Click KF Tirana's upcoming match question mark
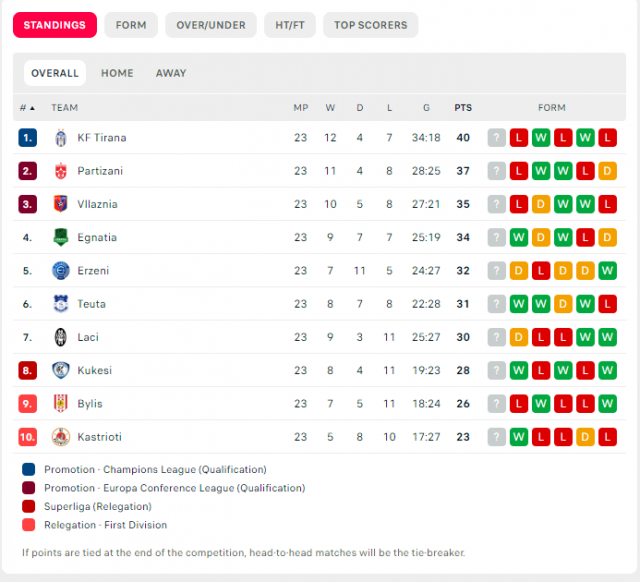The width and height of the screenshot is (640, 582). (496, 138)
